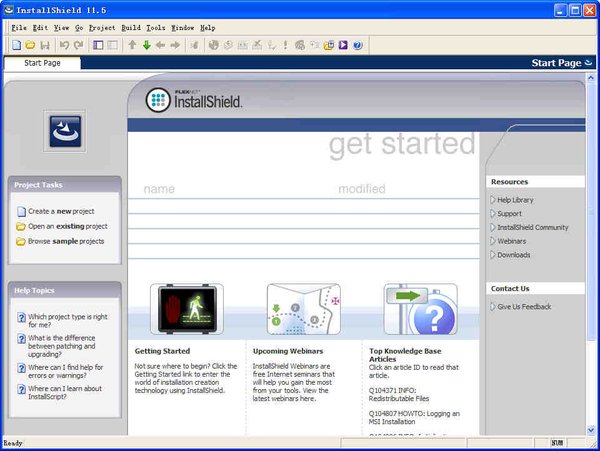Open the View menu

click(x=62, y=28)
